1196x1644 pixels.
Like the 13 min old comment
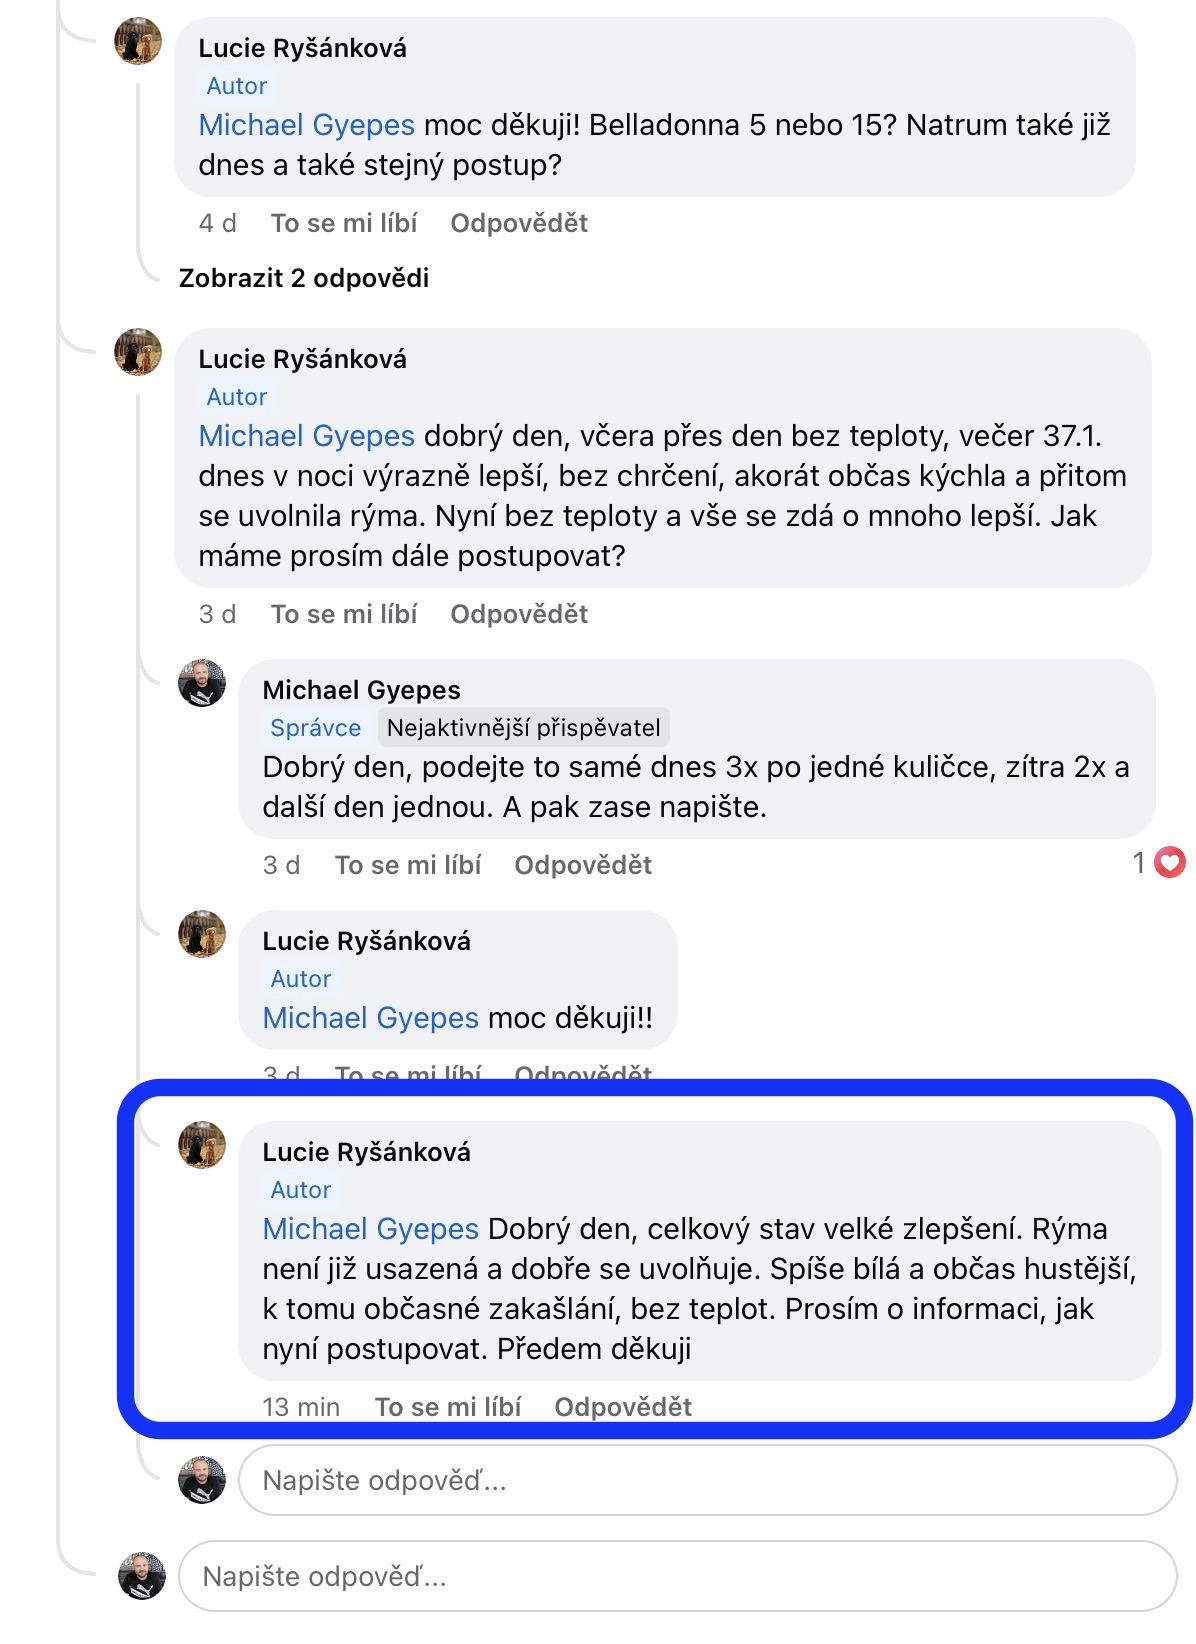coord(448,1407)
